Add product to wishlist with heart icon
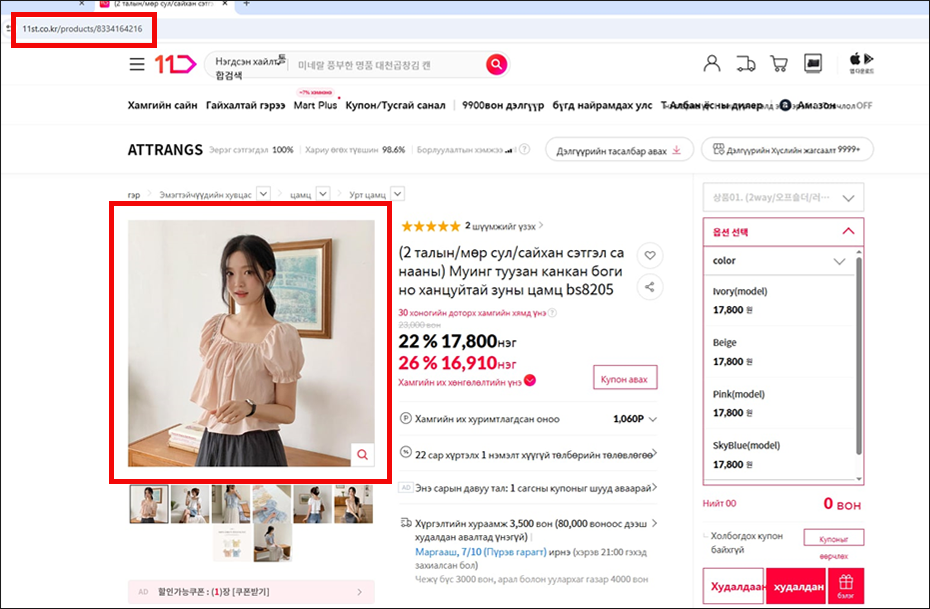 click(x=650, y=256)
